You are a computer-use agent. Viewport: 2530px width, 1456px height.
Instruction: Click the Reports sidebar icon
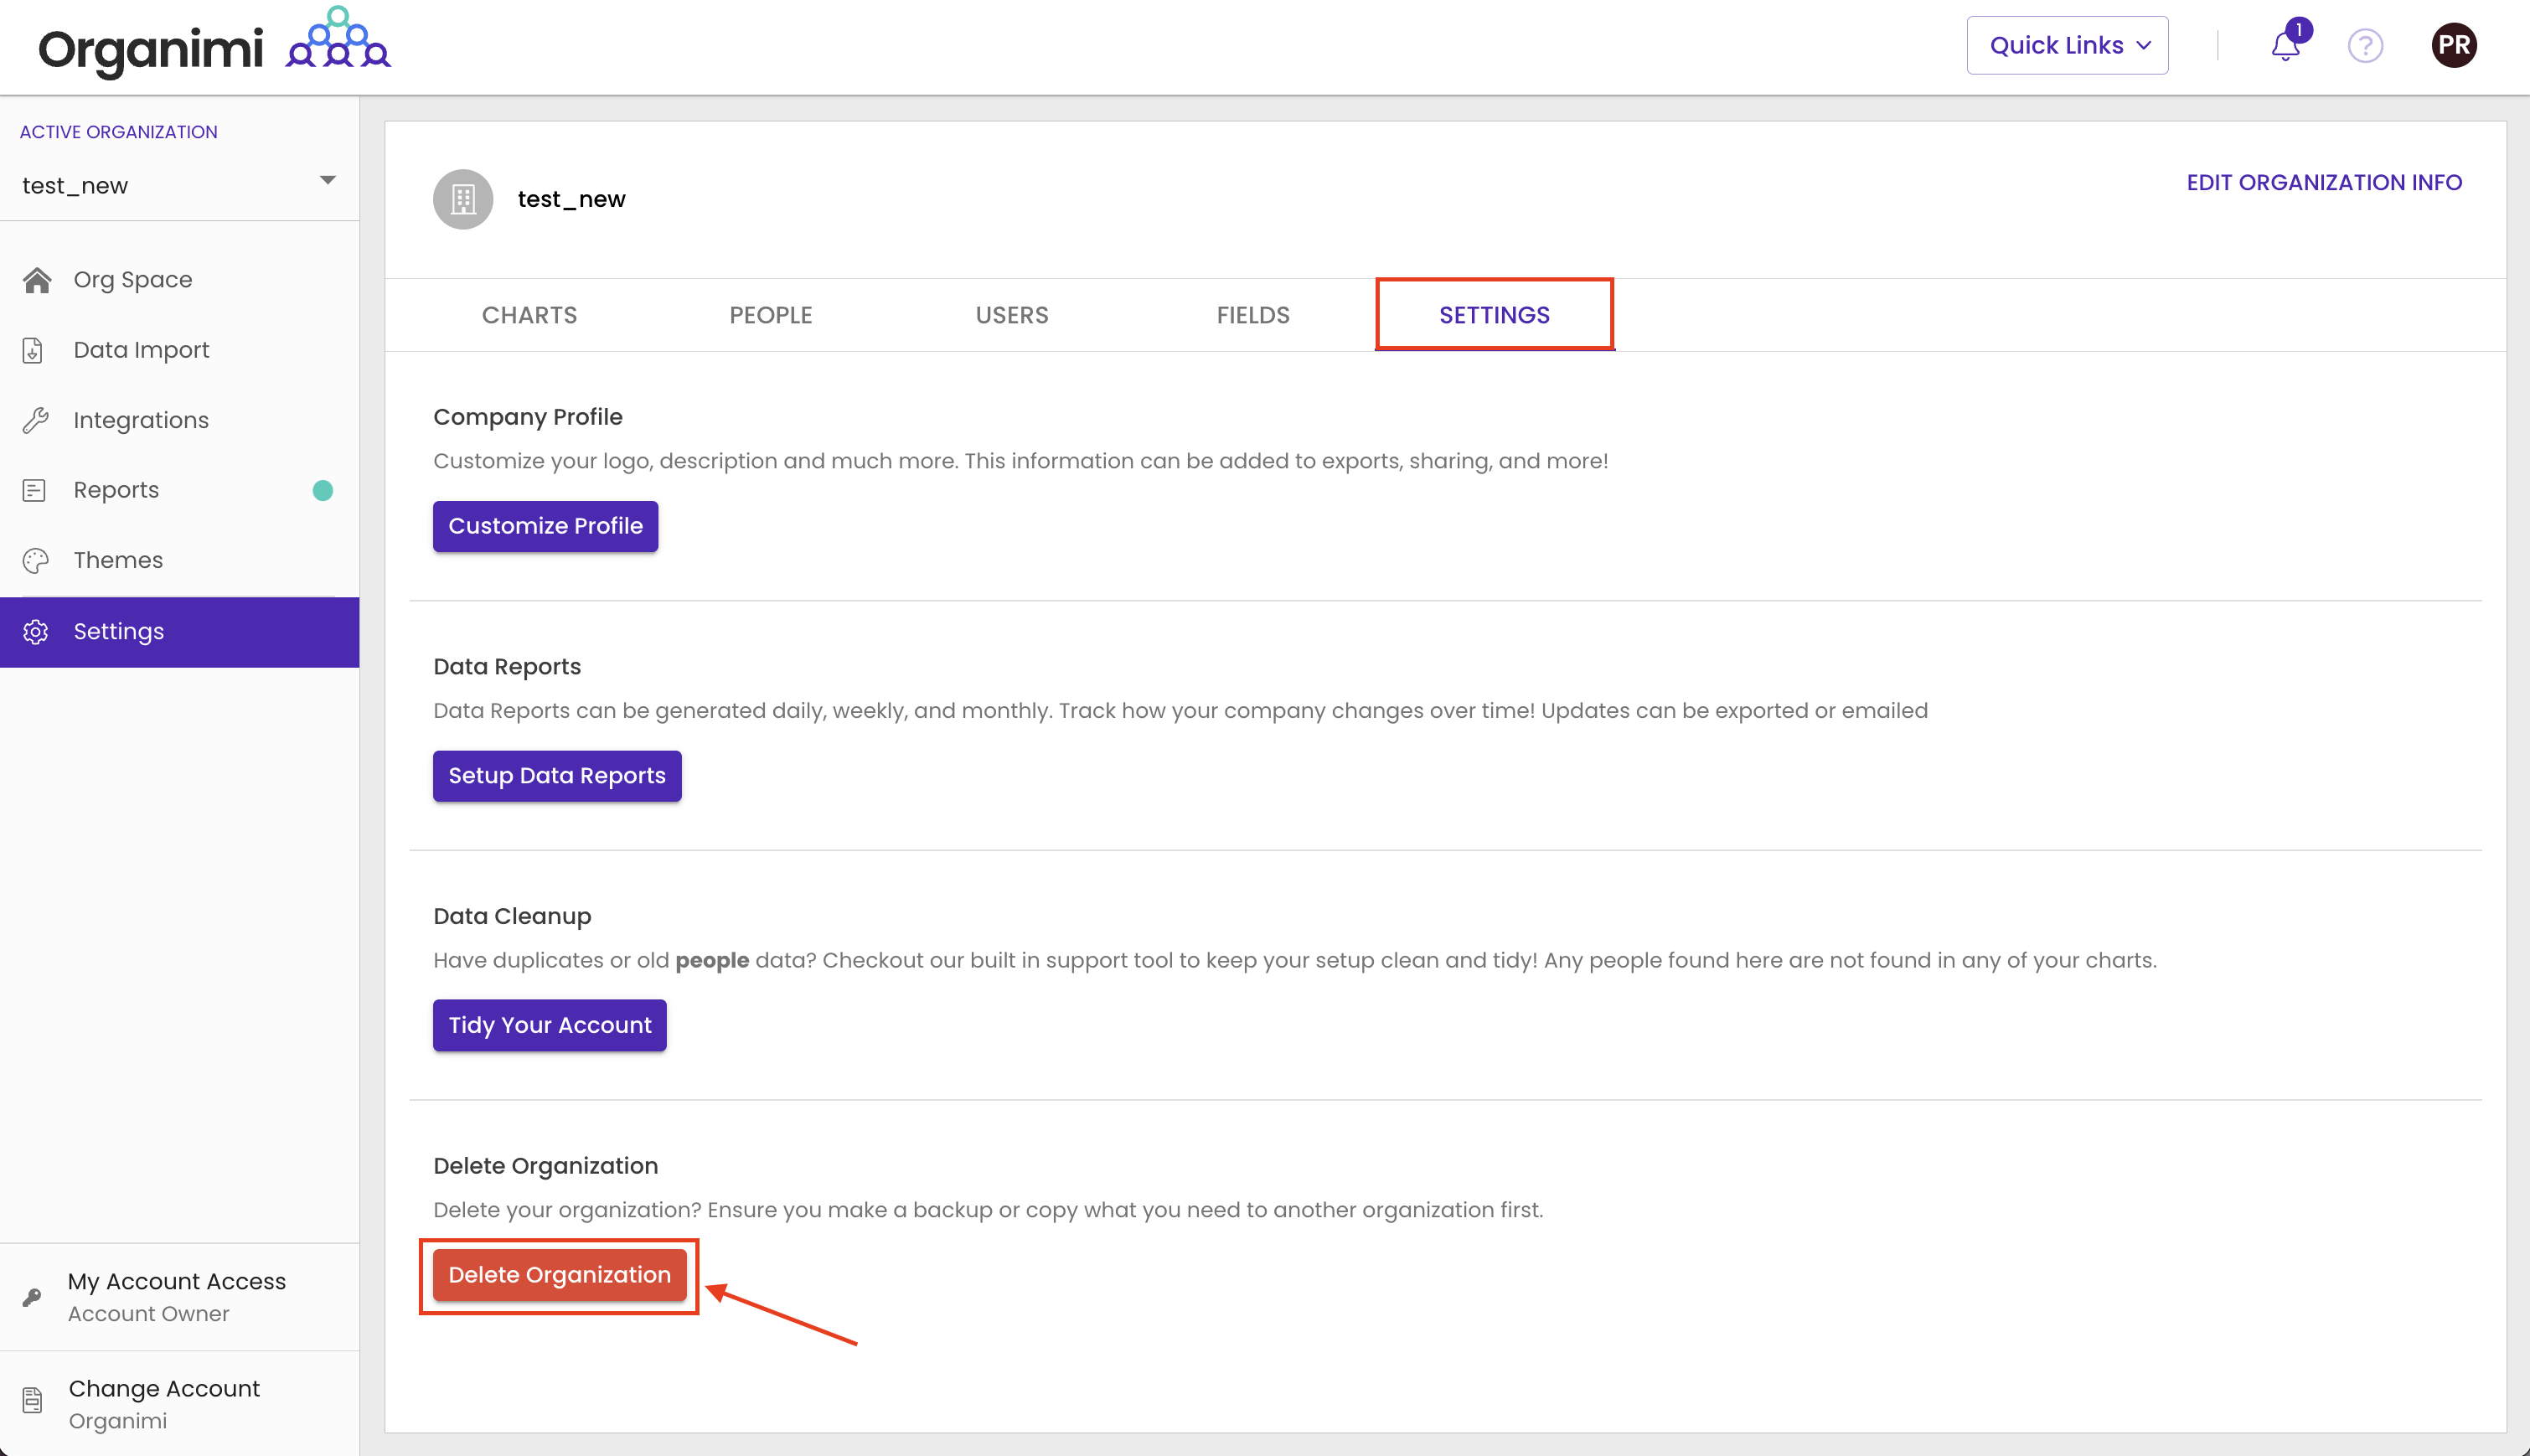coord(34,490)
